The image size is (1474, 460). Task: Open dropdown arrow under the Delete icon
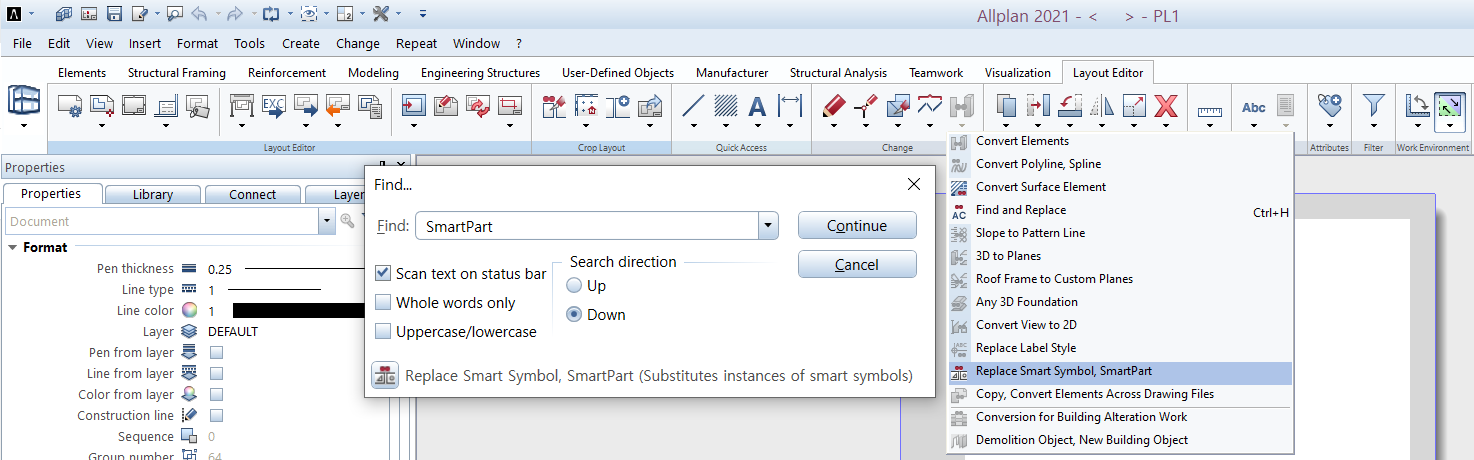pos(1166,126)
